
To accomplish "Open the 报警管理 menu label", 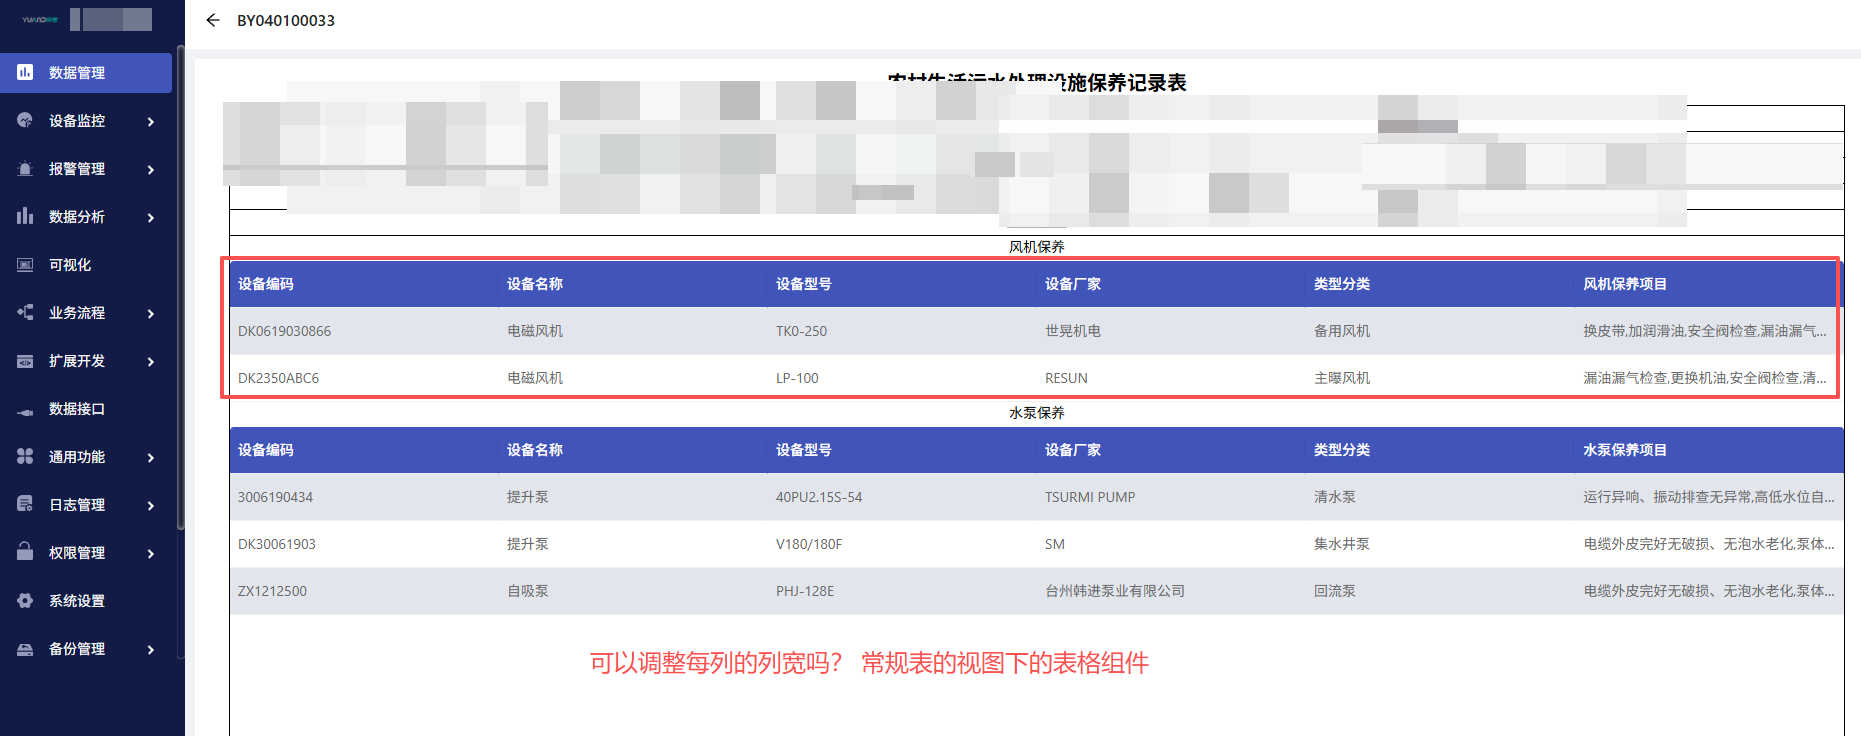I will tap(77, 169).
